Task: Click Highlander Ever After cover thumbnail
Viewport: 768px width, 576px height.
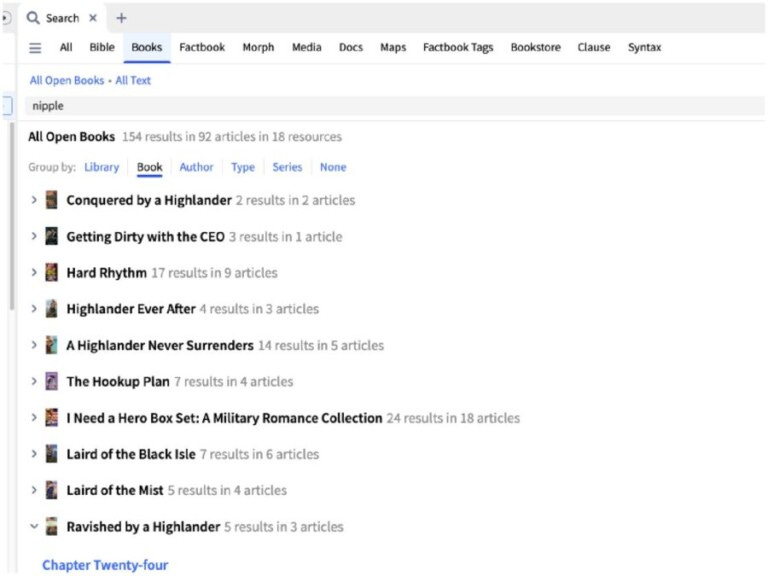Action: point(51,309)
